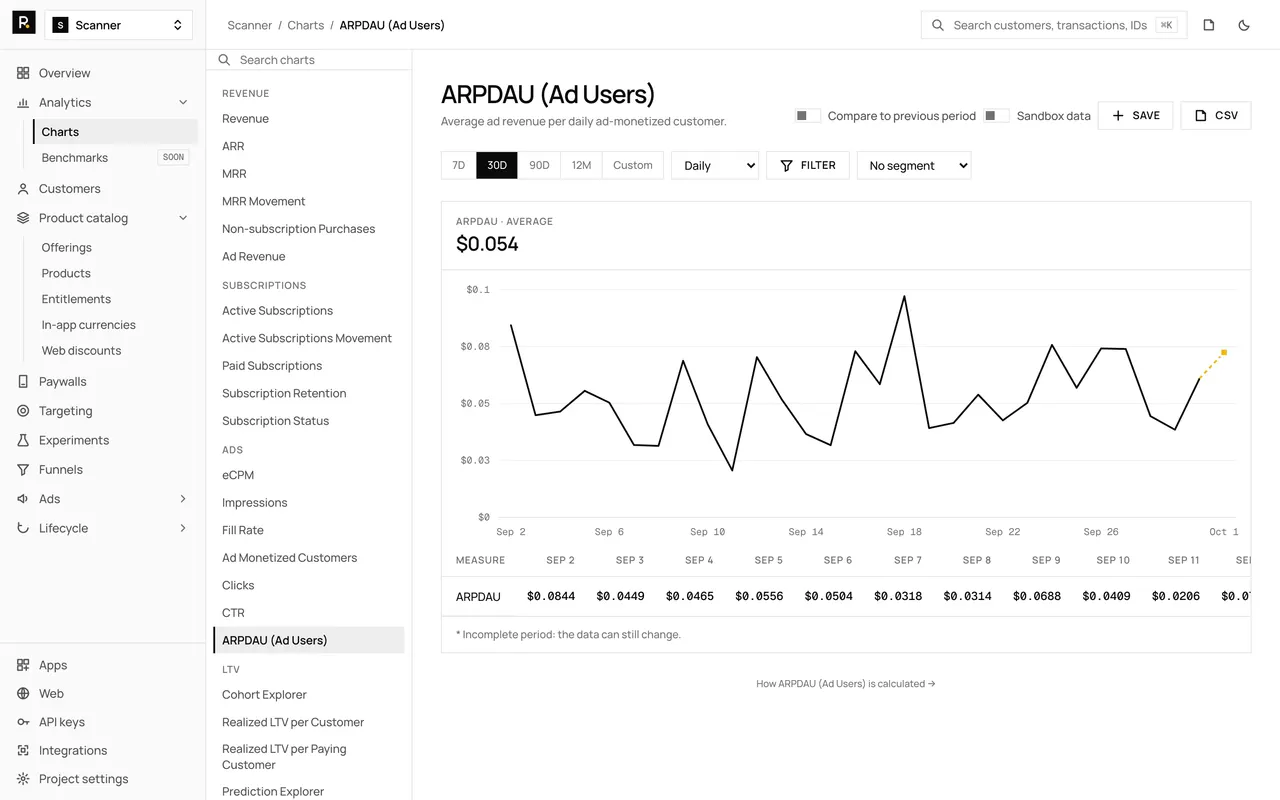
Task: Open the Ad Monetized Customers chart
Action: click(x=290, y=558)
